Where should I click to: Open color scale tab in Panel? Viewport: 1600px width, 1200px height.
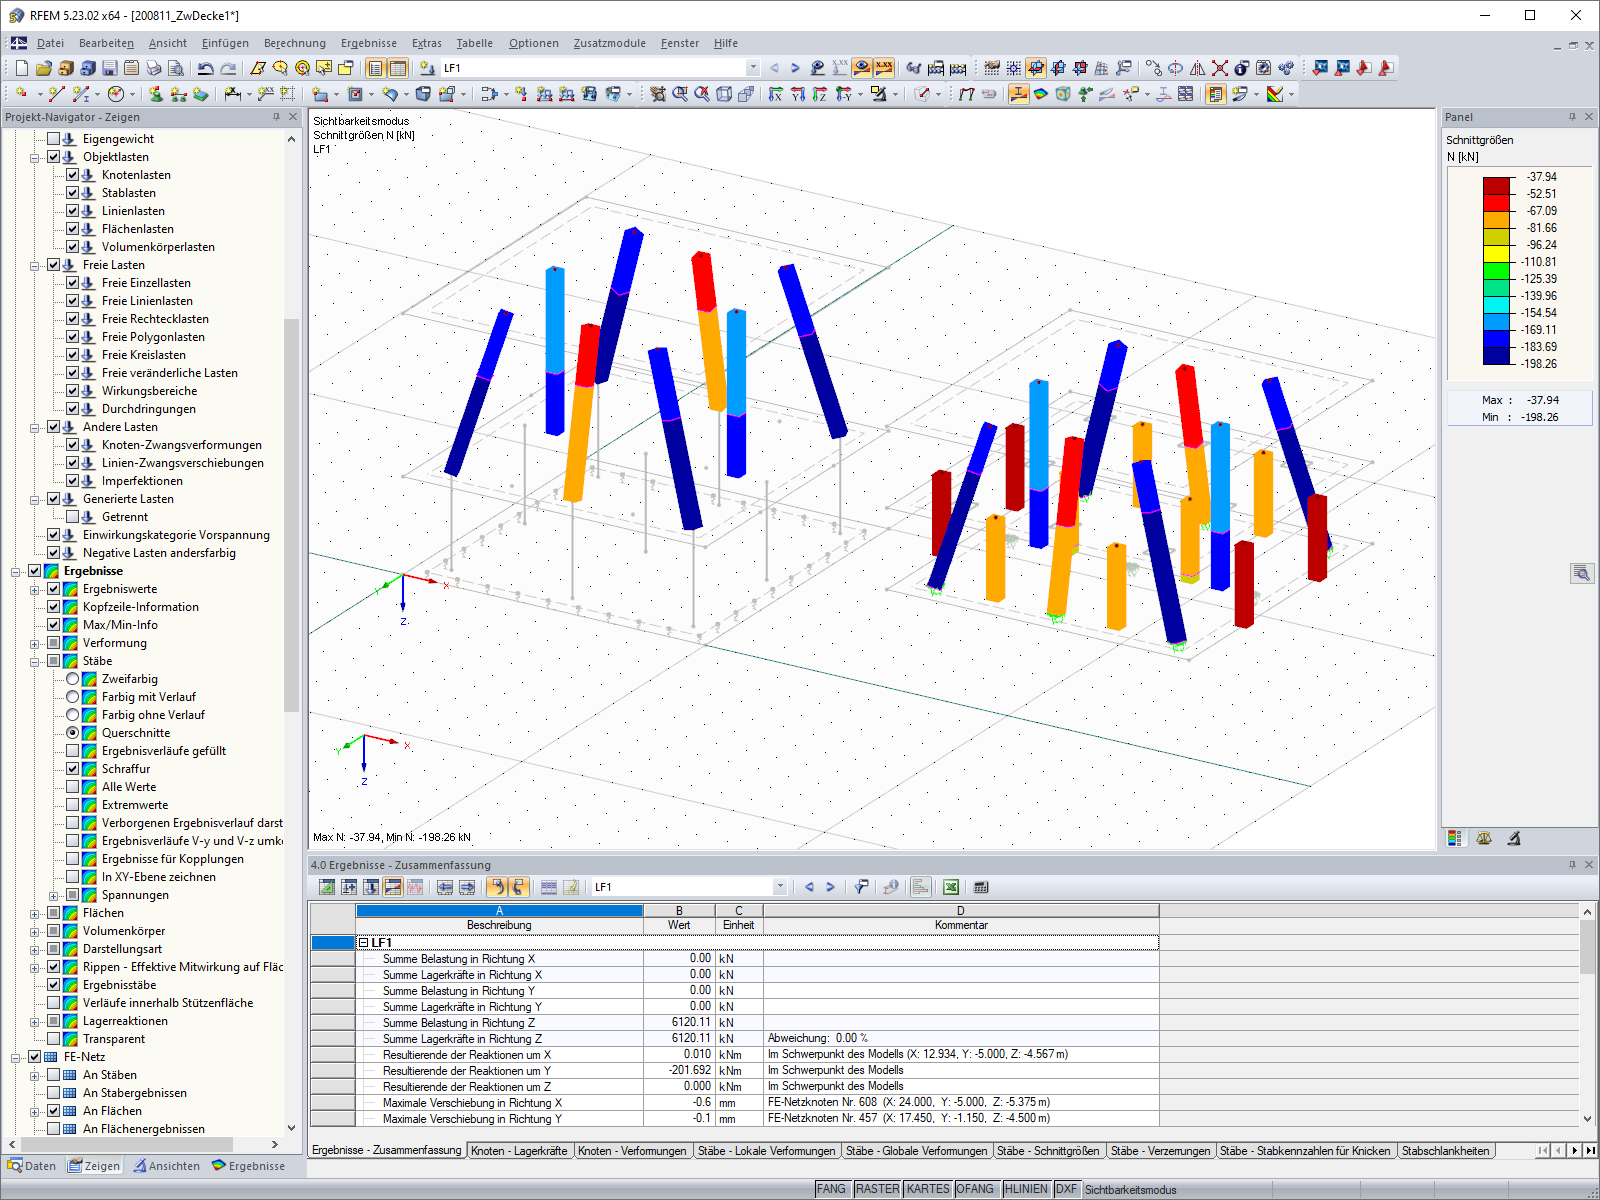pos(1455,838)
